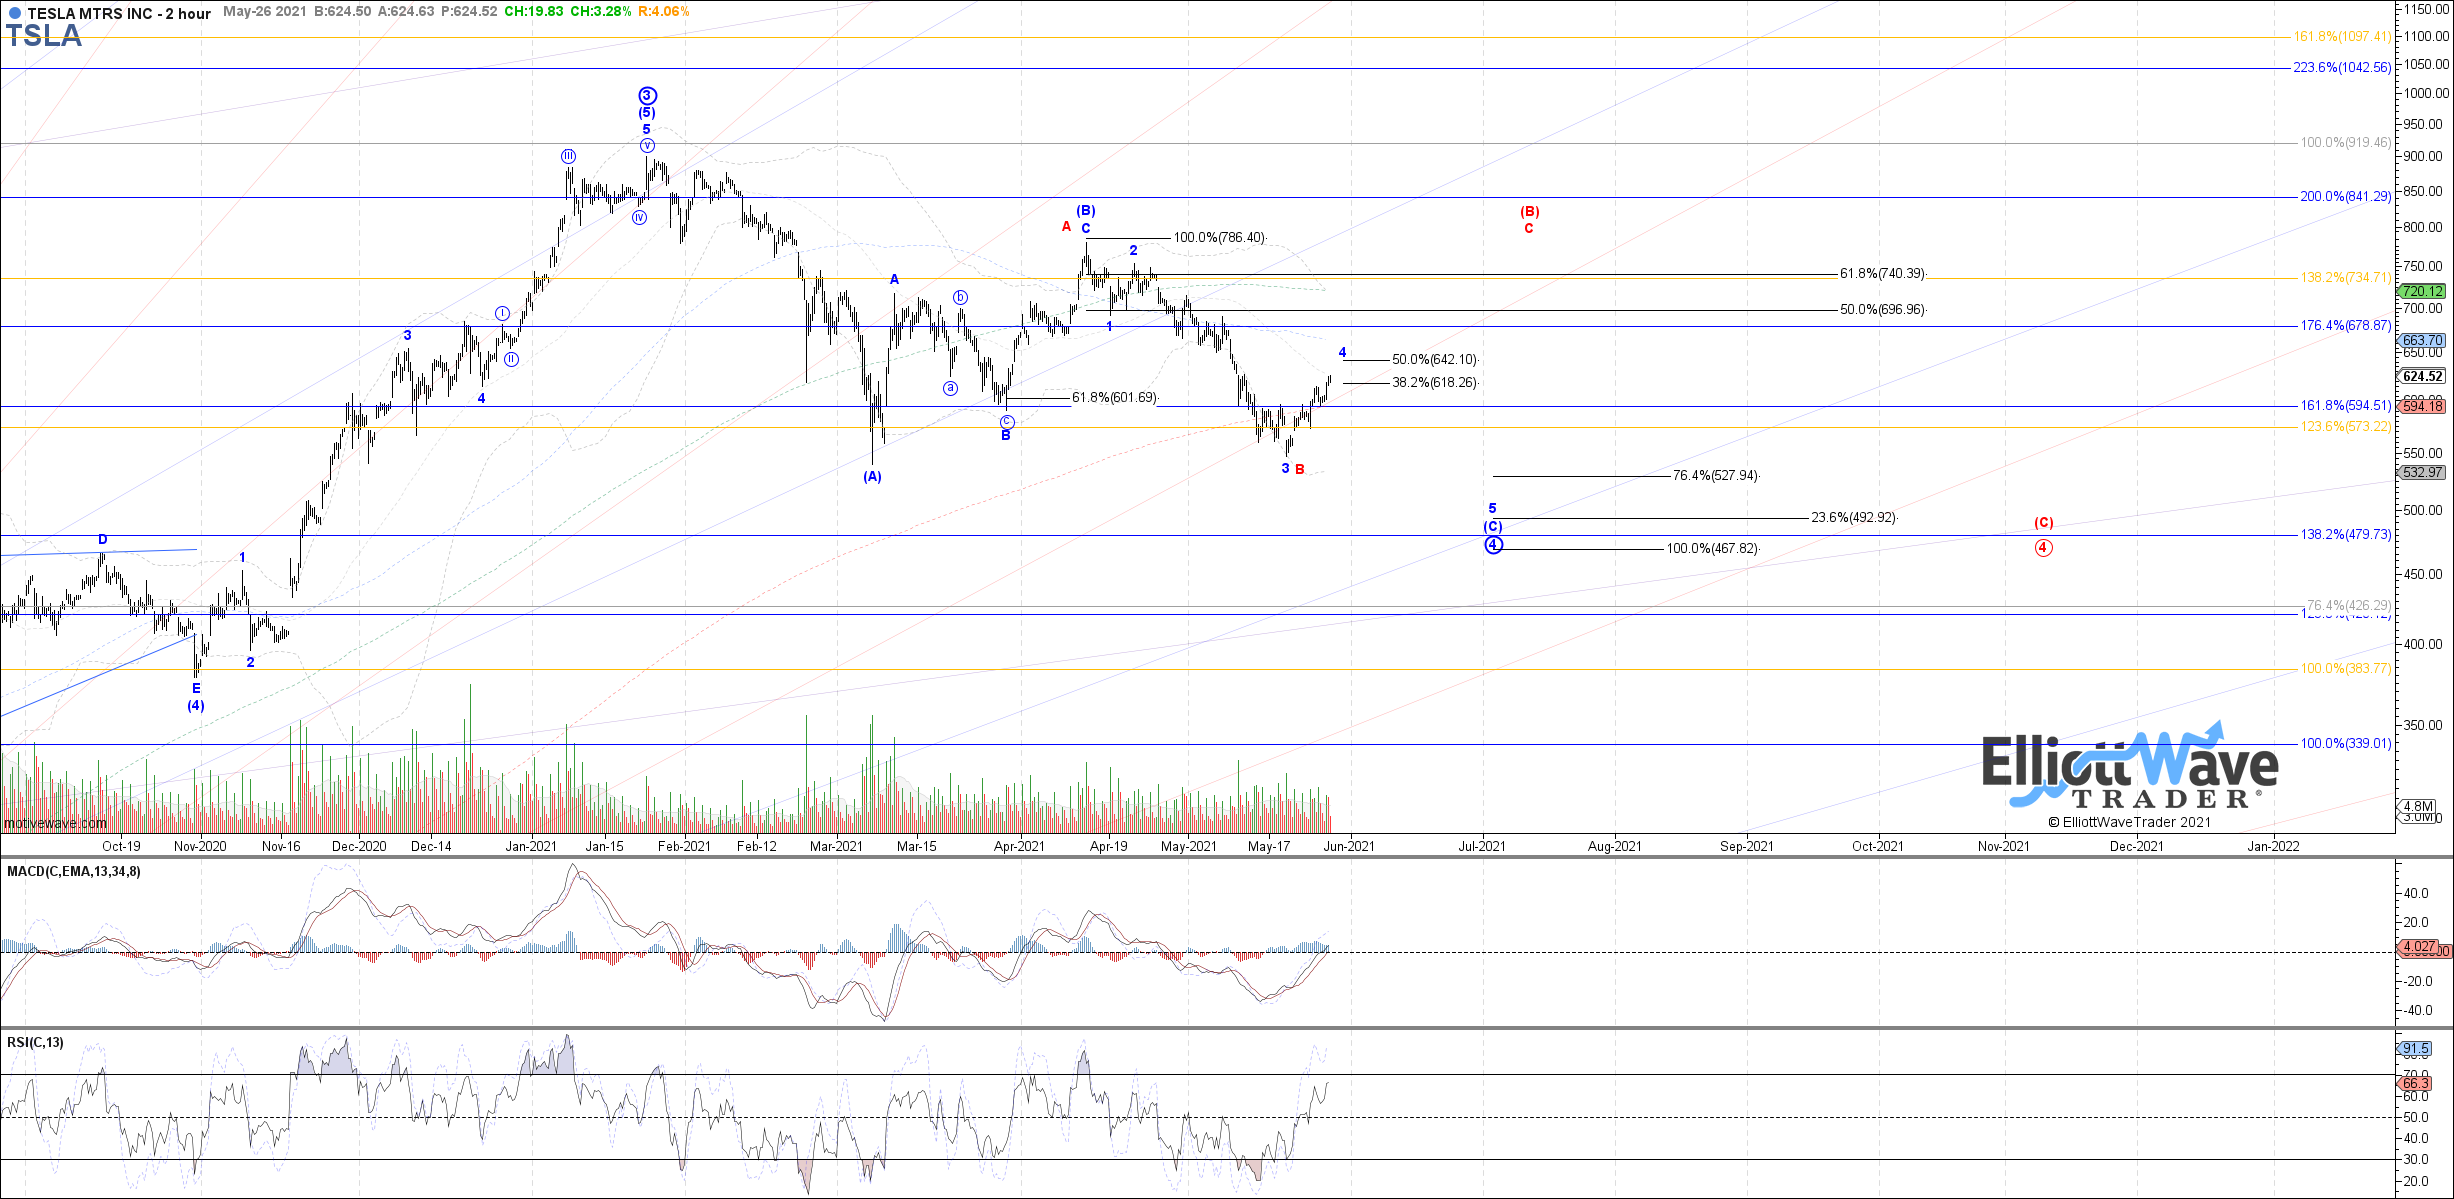Screen dimensions: 2454x1199
Task: Click the Nov-2020 date on time axis
Action: (x=200, y=846)
